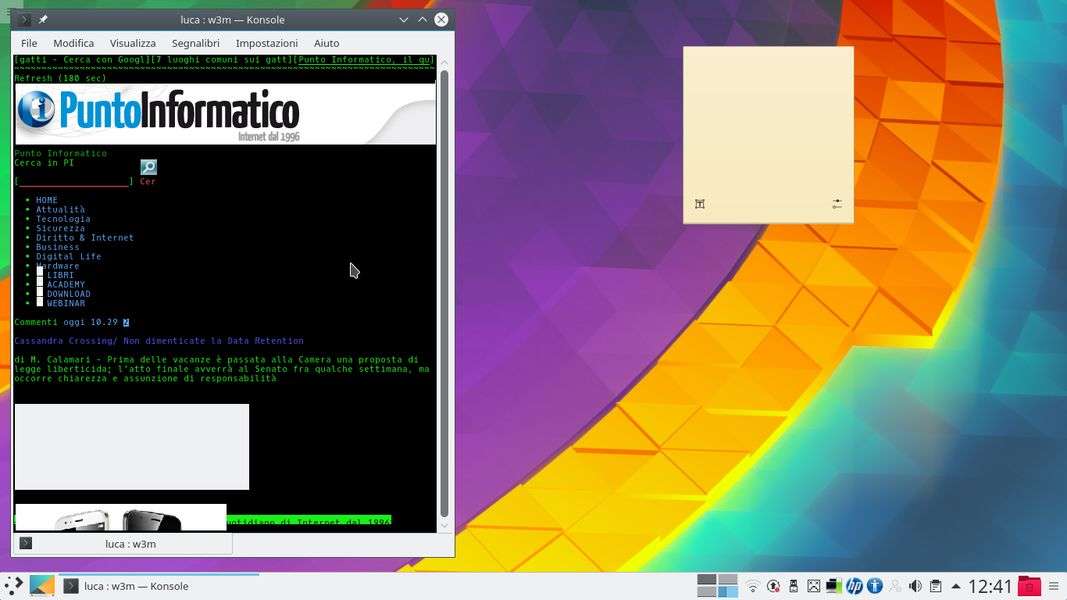
Task: Open the clipboard tray icon
Action: coord(935,586)
